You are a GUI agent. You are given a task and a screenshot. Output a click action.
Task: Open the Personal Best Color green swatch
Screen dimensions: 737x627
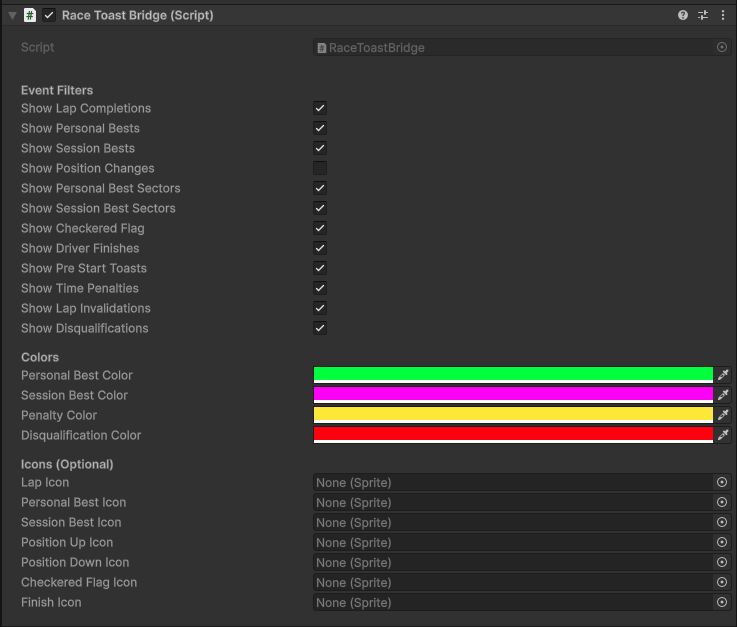tap(513, 375)
